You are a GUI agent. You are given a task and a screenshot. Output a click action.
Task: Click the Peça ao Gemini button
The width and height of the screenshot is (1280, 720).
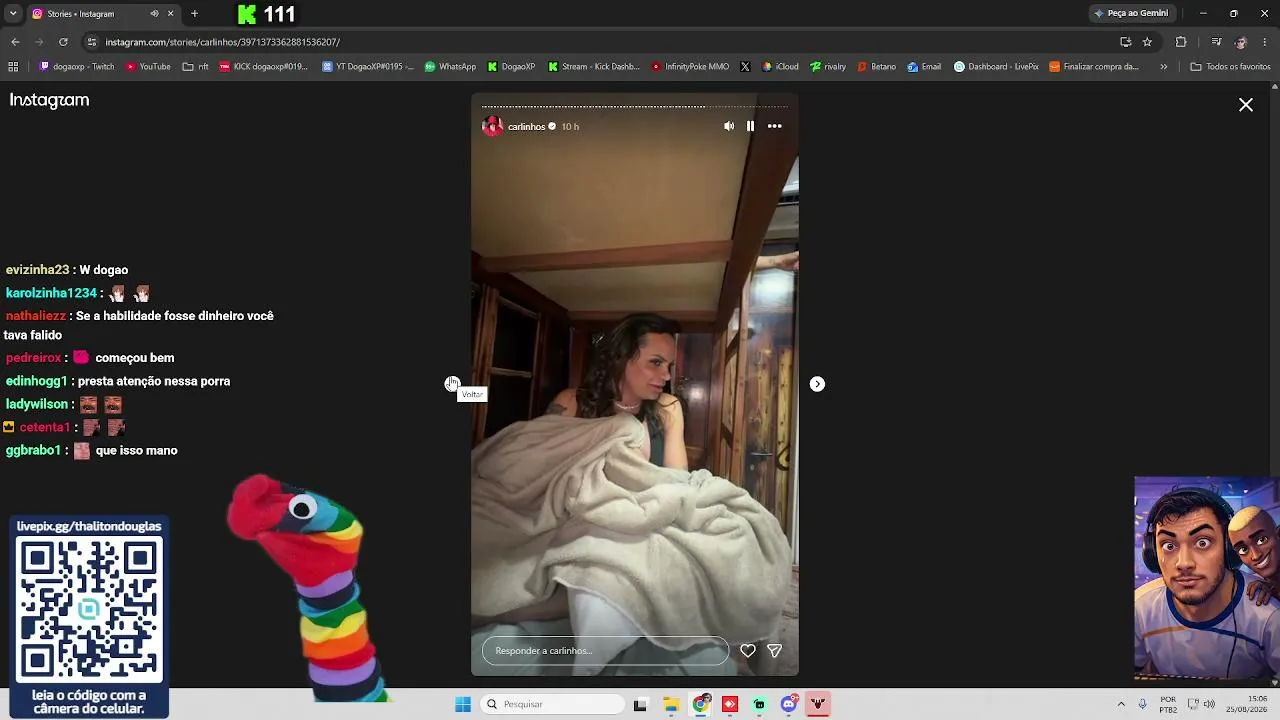click(x=1131, y=14)
